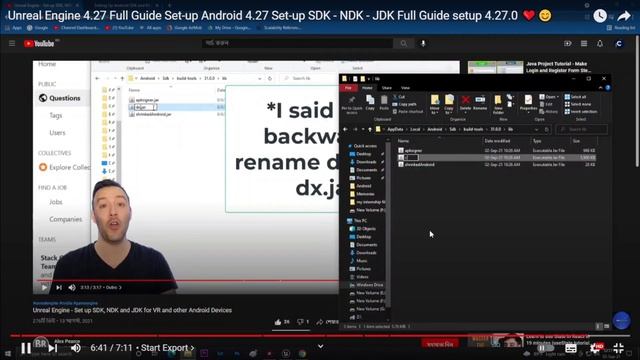
Task: Switch to Home tab in Explorer
Action: pyautogui.click(x=367, y=88)
